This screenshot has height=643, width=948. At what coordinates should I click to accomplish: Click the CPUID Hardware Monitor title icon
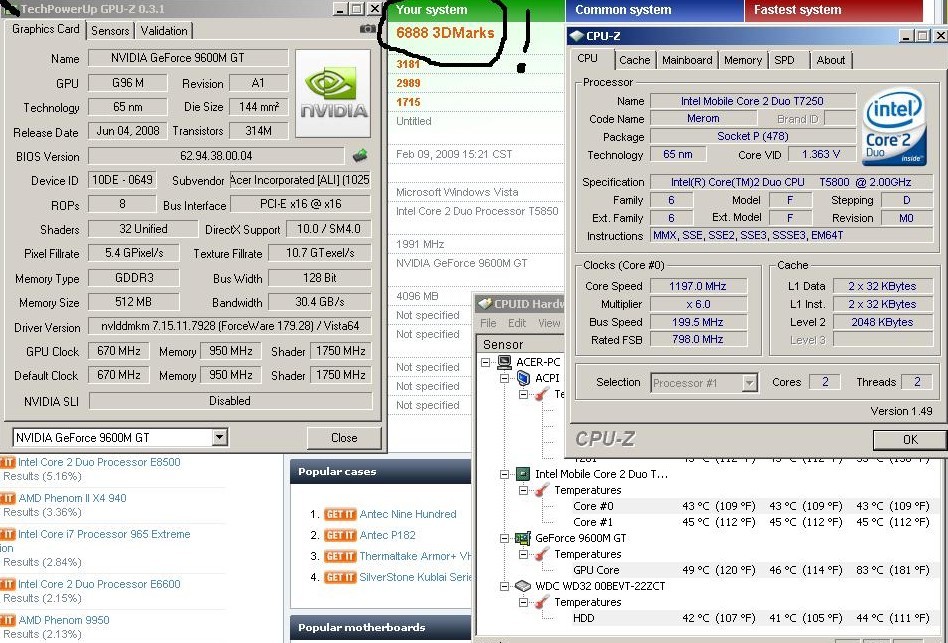click(485, 303)
